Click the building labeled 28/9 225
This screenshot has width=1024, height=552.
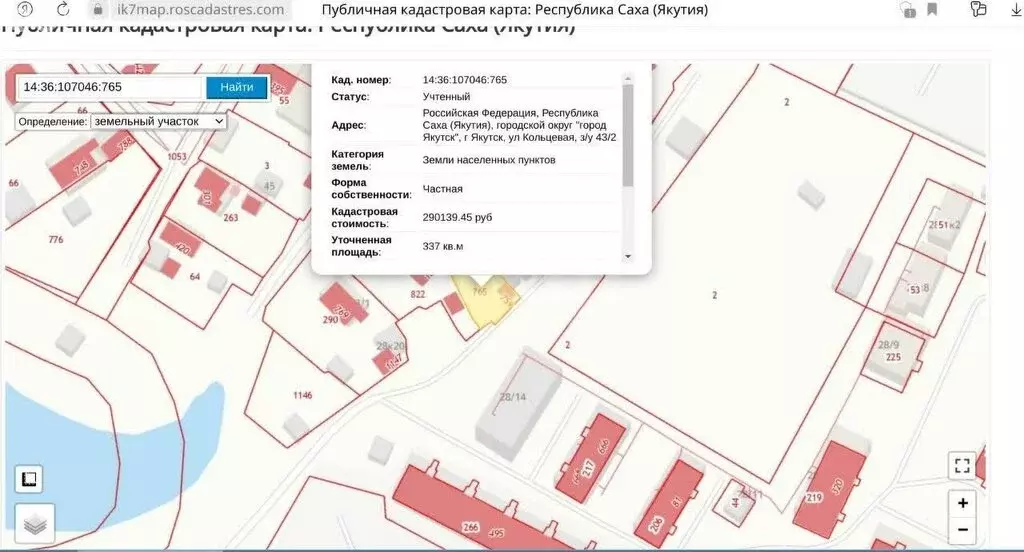(x=892, y=355)
